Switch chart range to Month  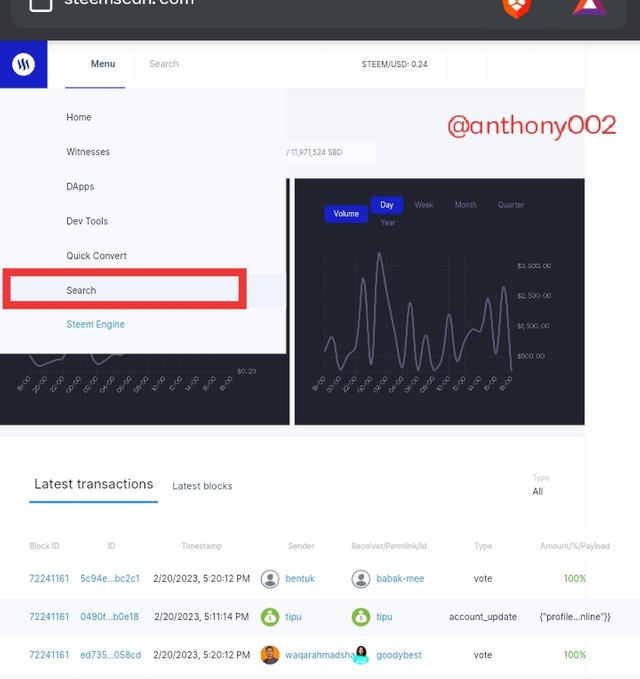pyautogui.click(x=465, y=205)
